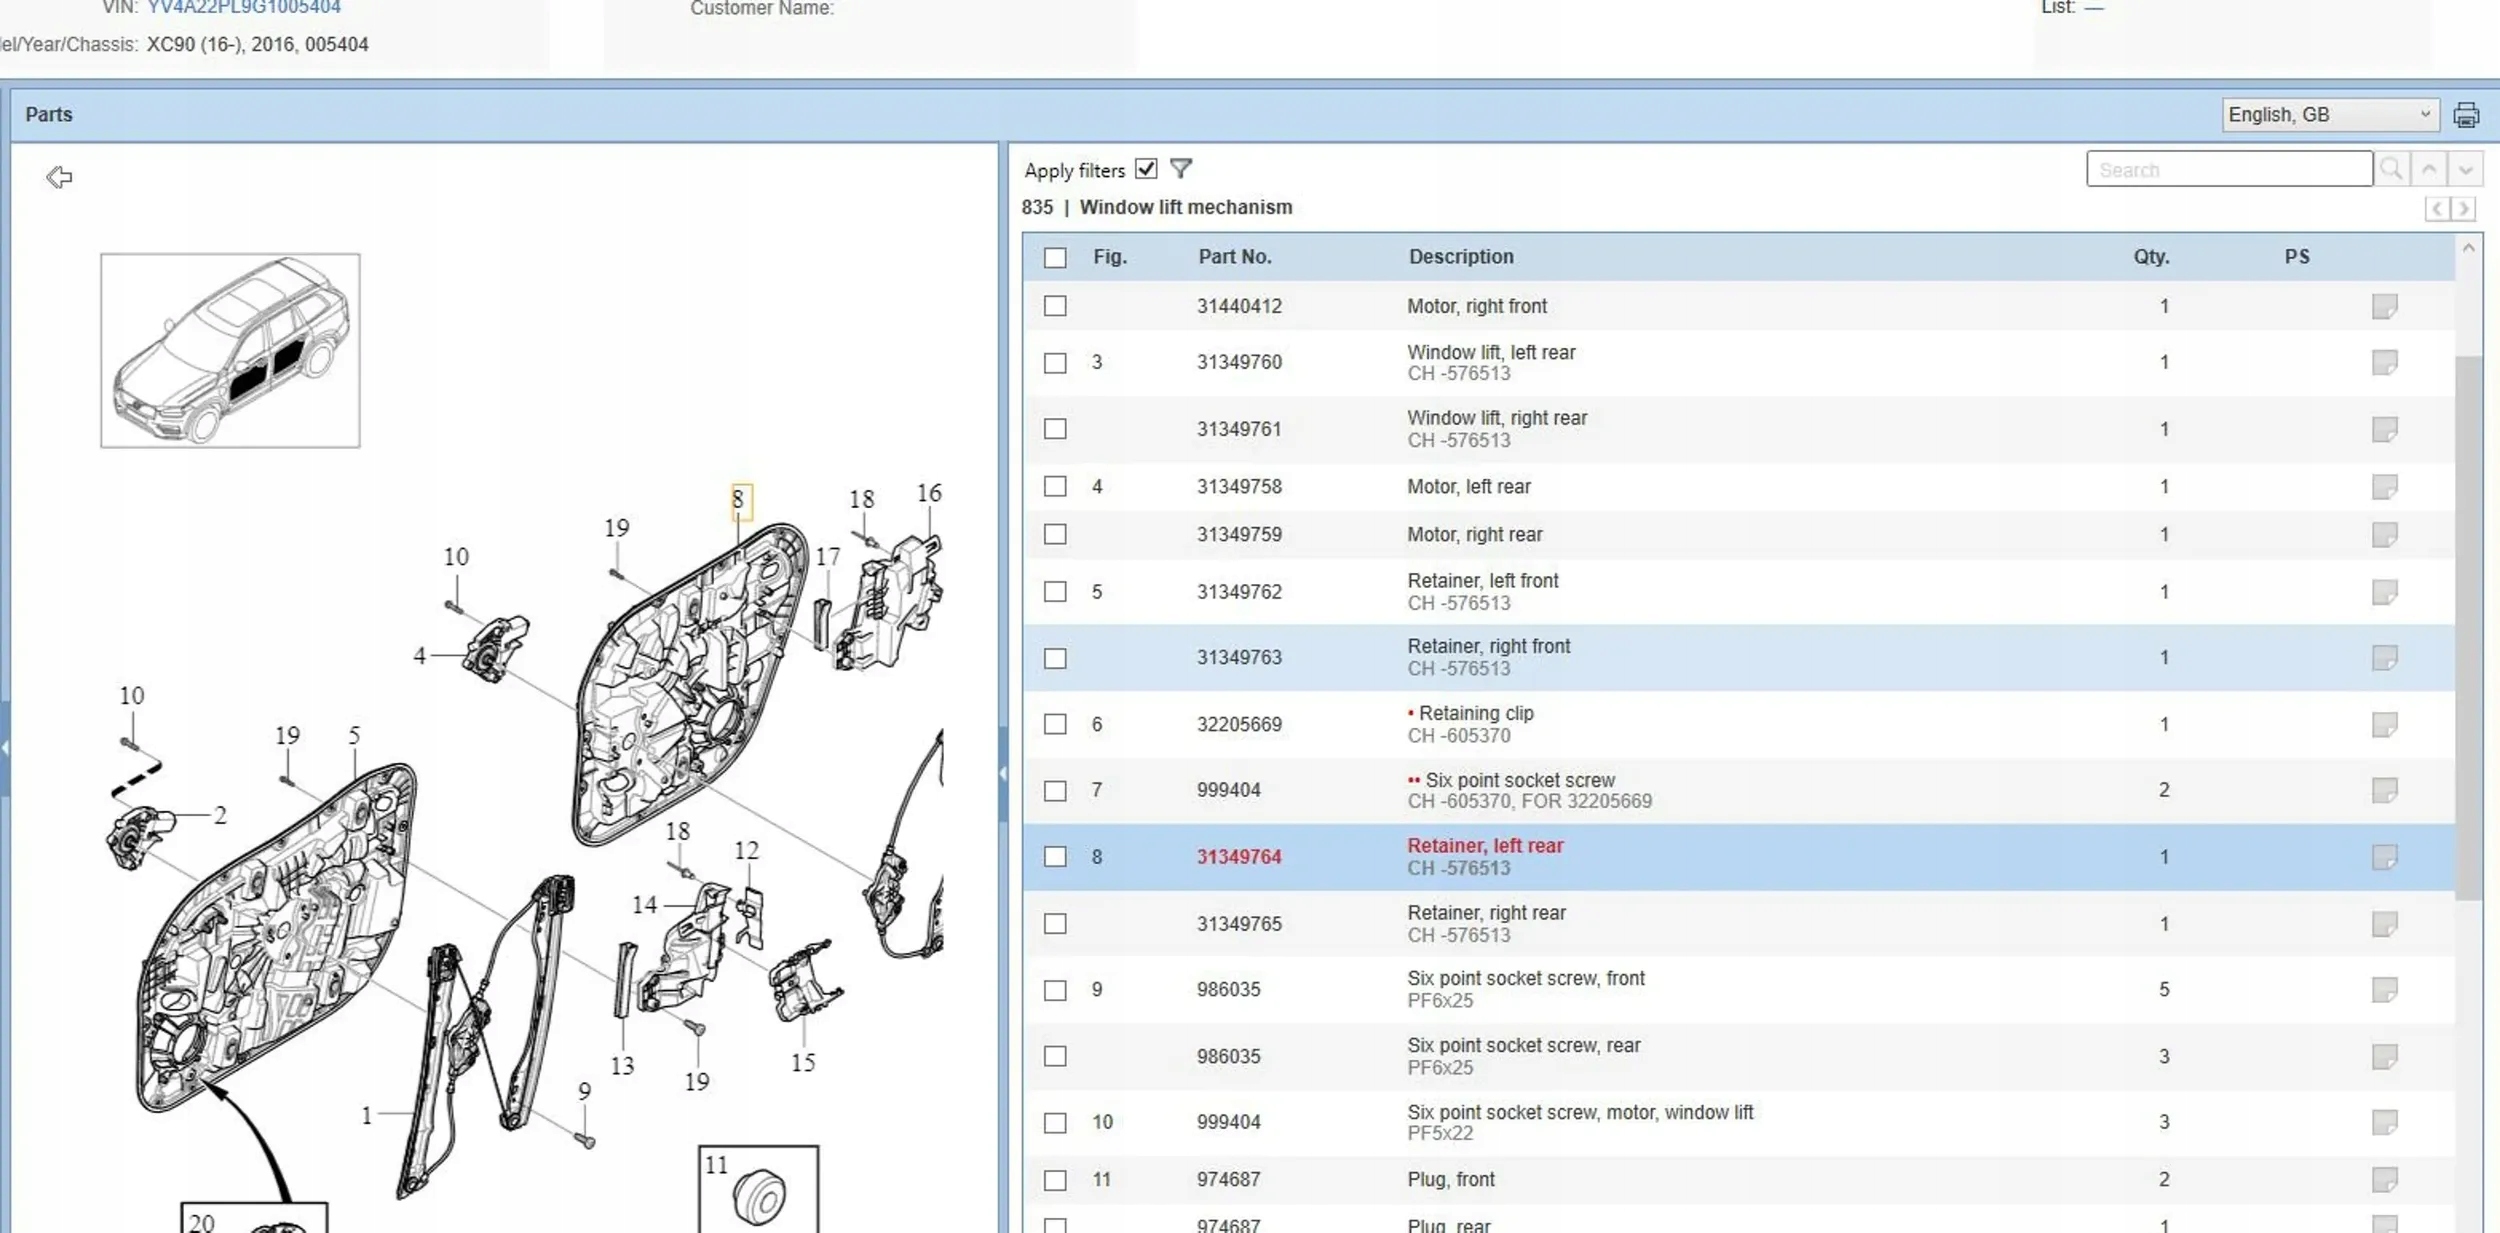Sort by Description column header
This screenshot has width=2500, height=1233.
click(1461, 257)
